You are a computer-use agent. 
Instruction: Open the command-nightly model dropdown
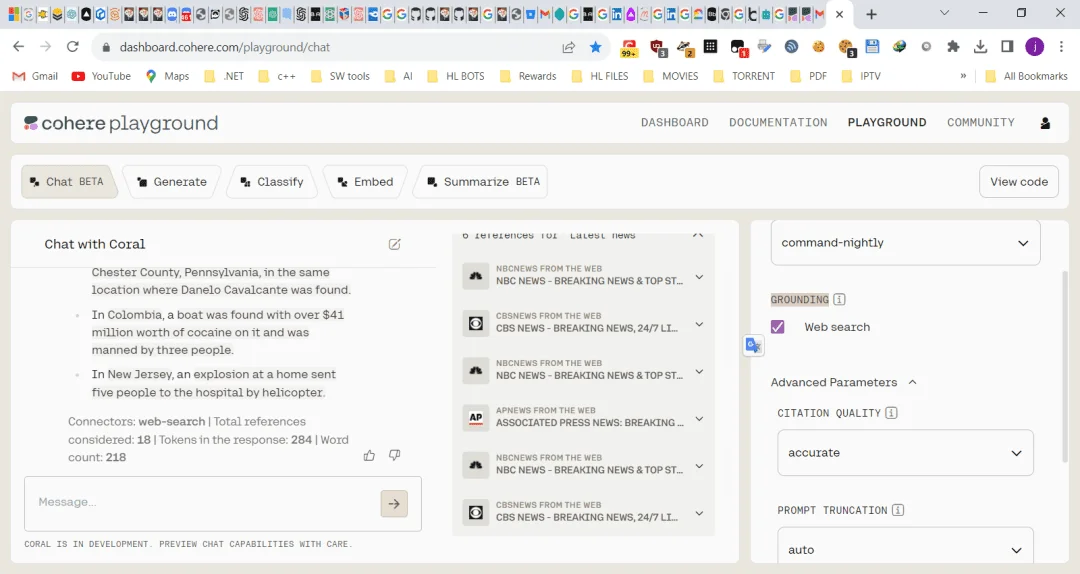click(x=905, y=243)
